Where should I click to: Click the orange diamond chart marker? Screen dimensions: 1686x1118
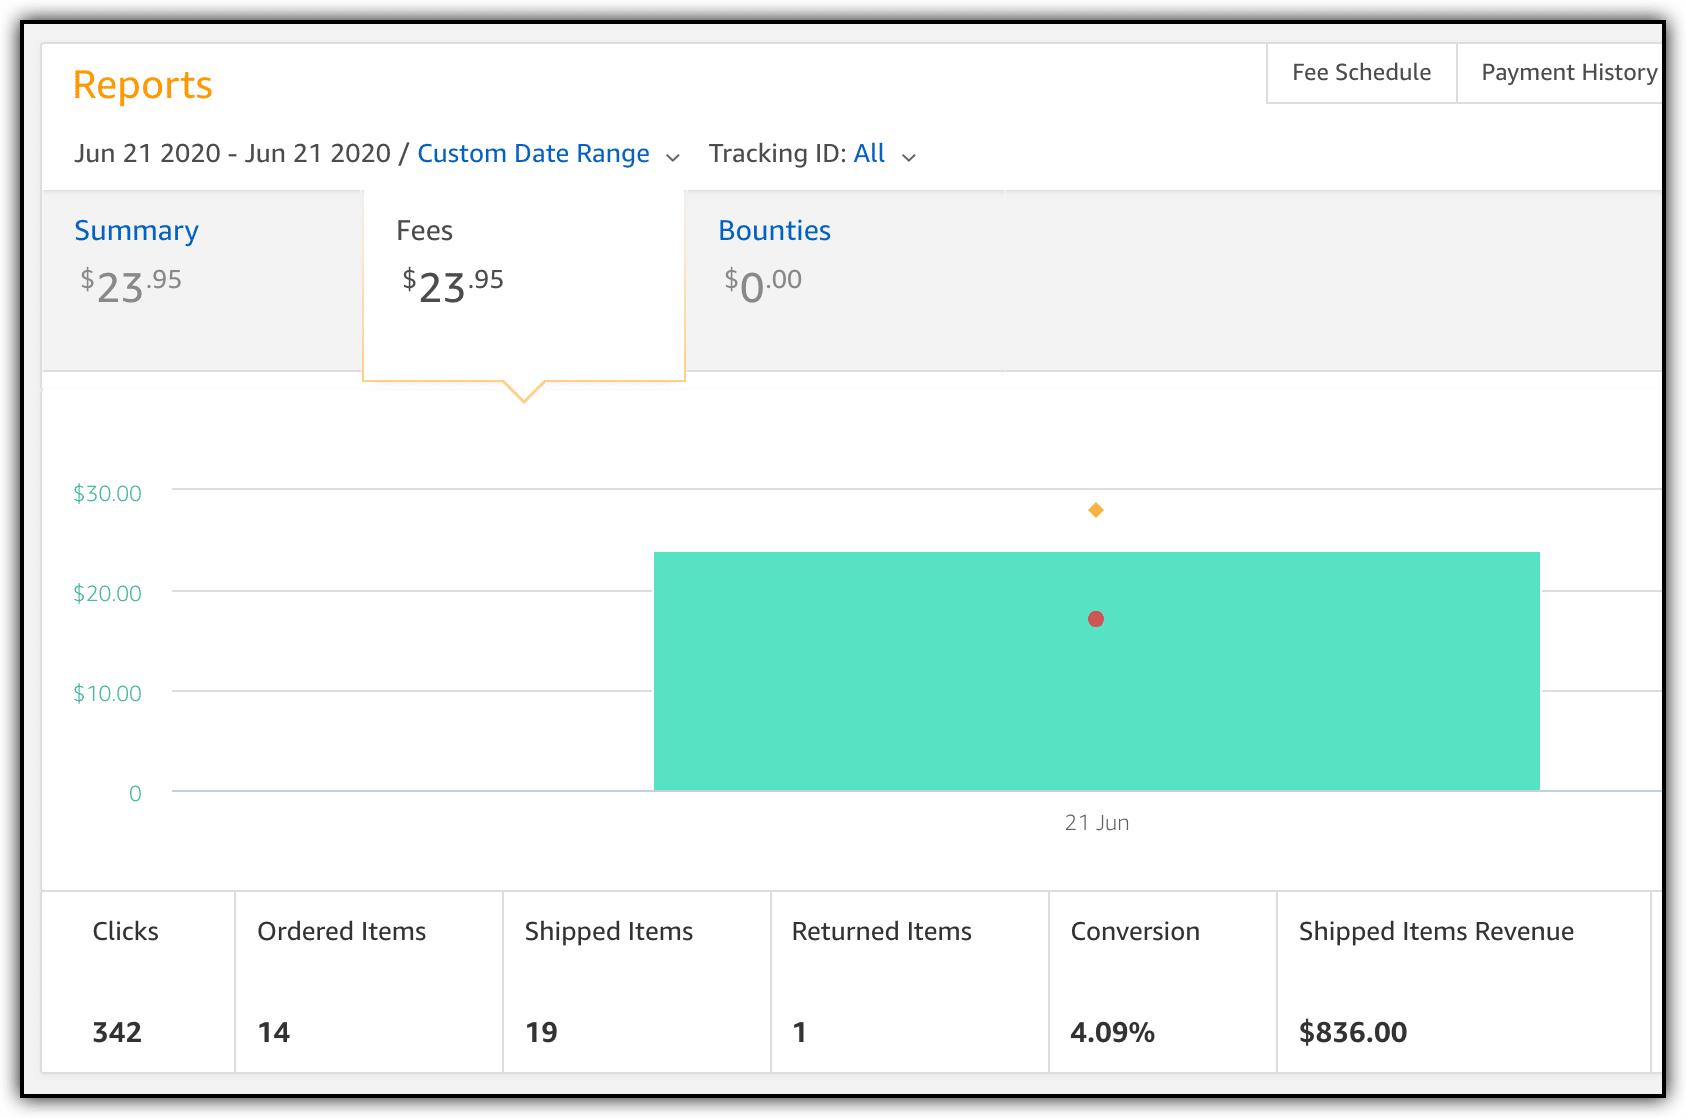point(1096,510)
